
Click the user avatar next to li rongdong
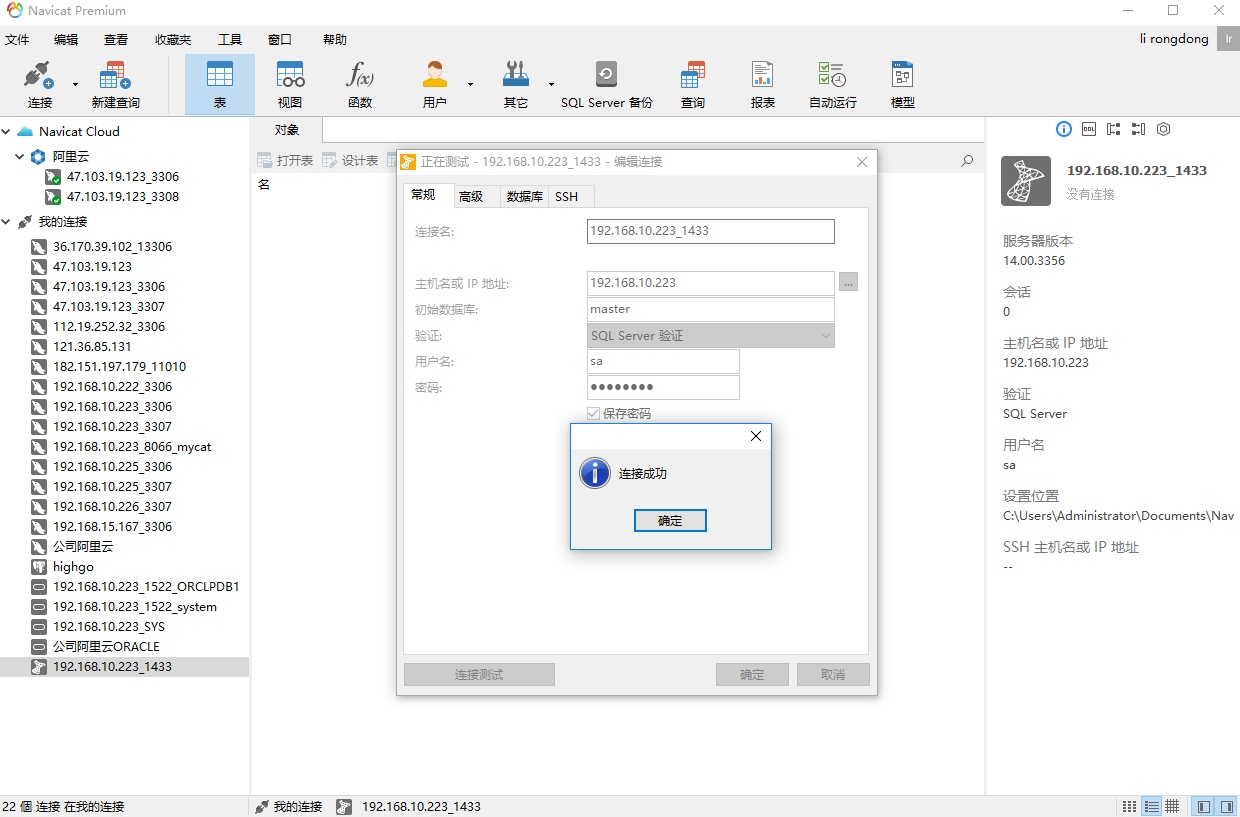1229,39
